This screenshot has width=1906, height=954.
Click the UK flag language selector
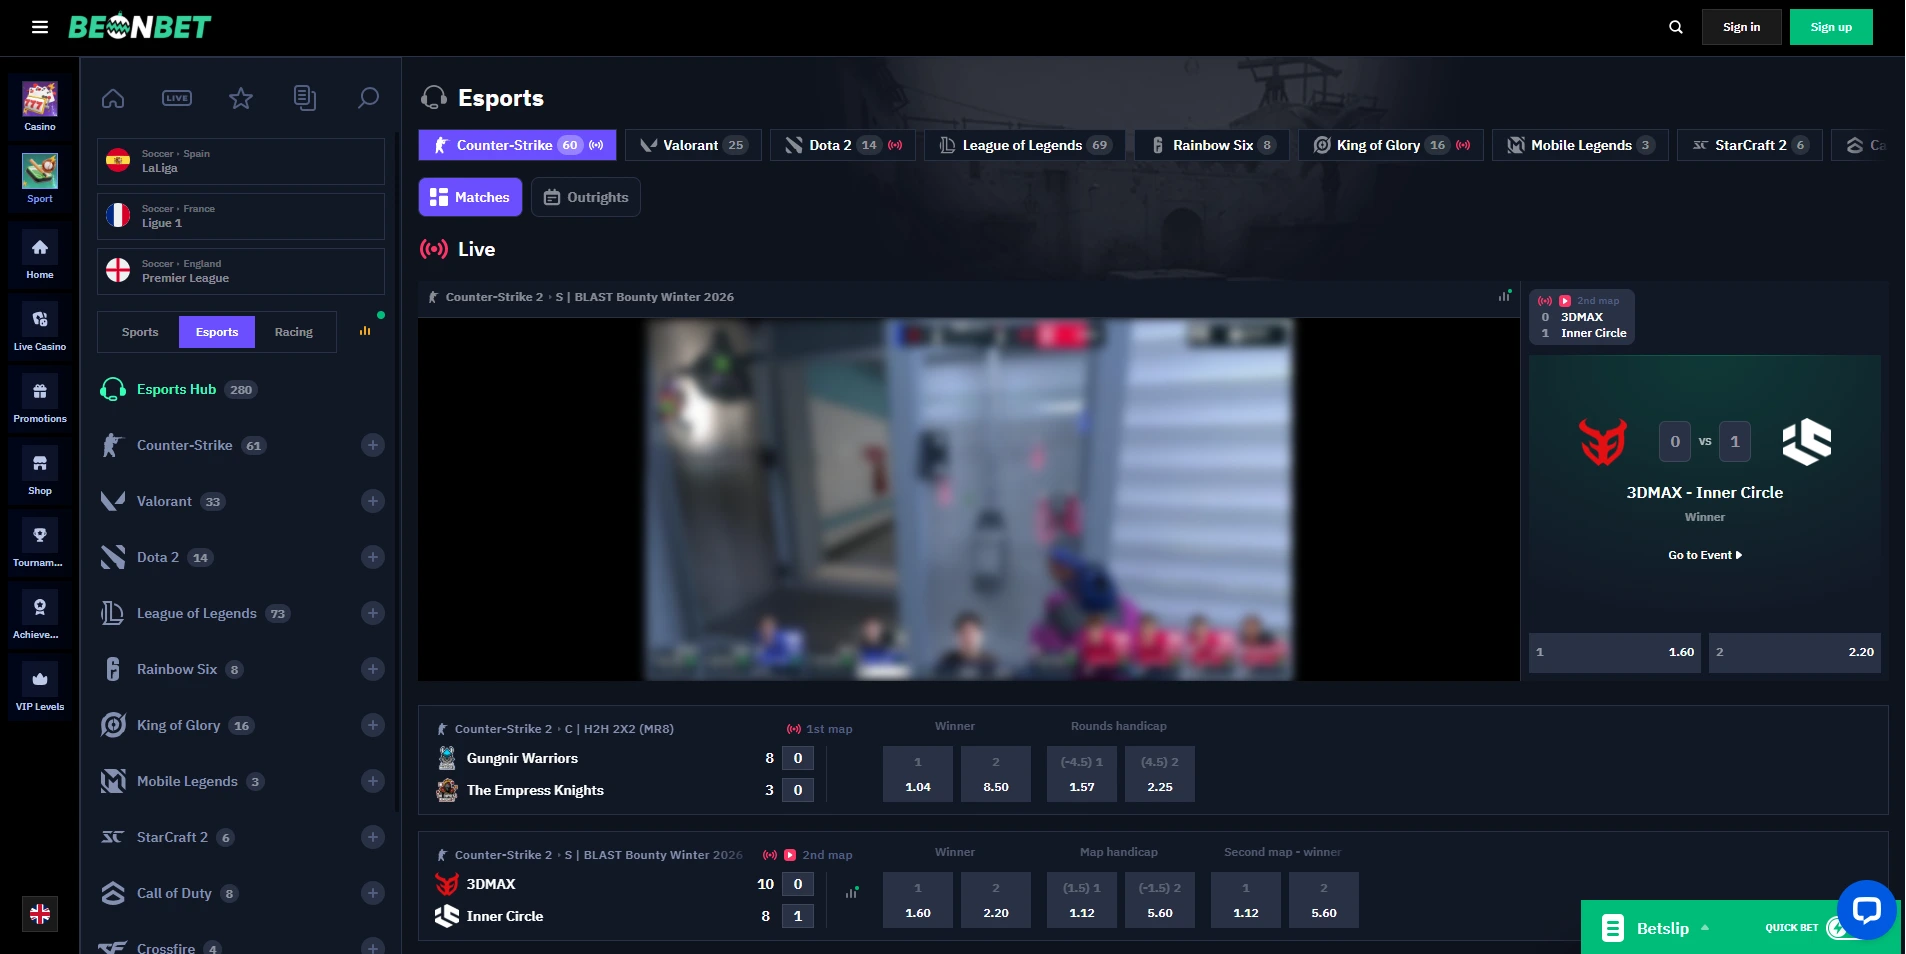tap(40, 914)
